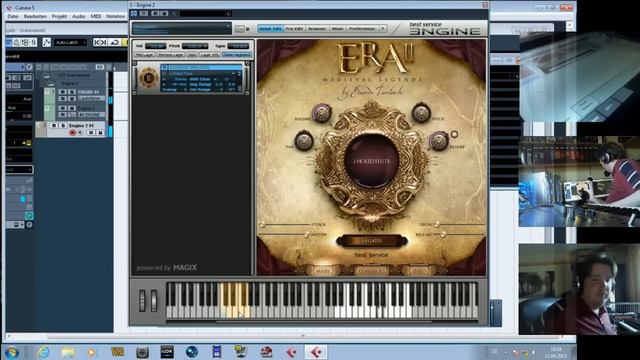Toggle record enable on Engine 2 01 track

(73, 132)
